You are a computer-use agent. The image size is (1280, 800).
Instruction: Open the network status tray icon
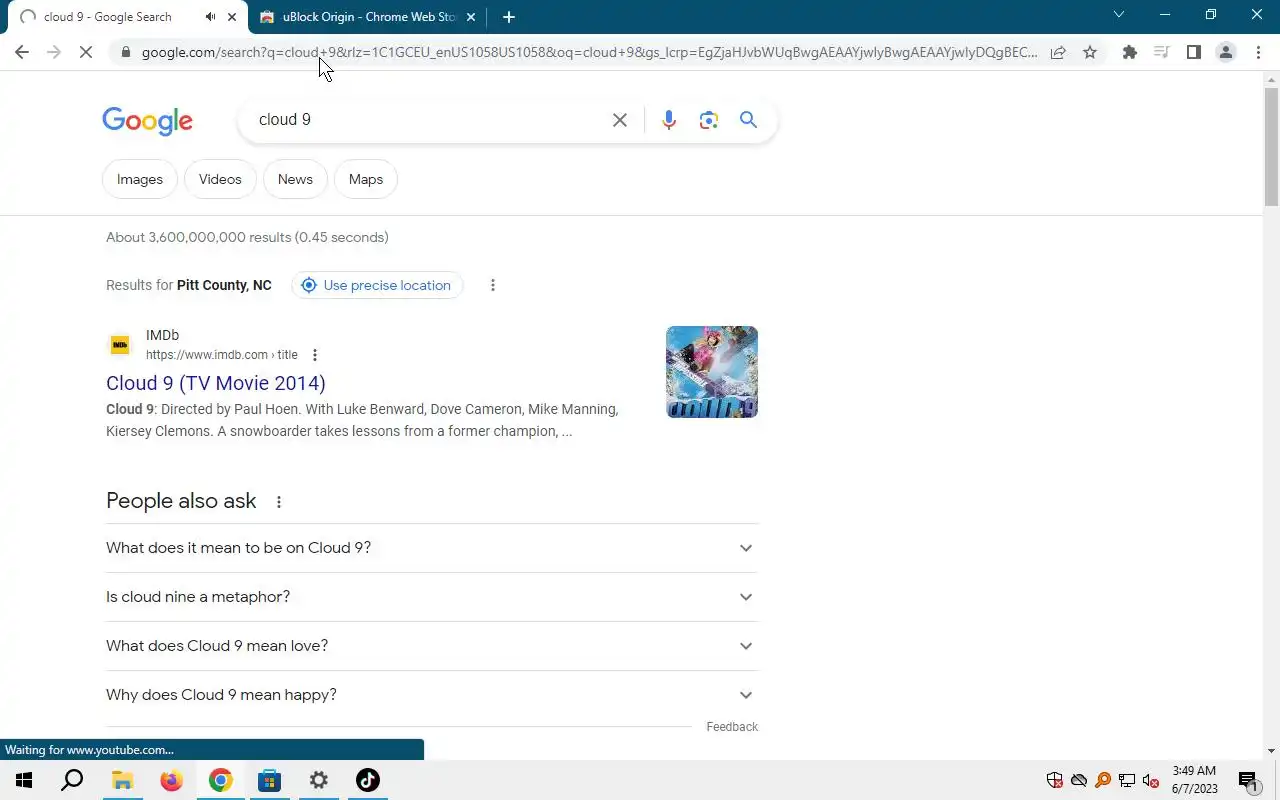1127,780
